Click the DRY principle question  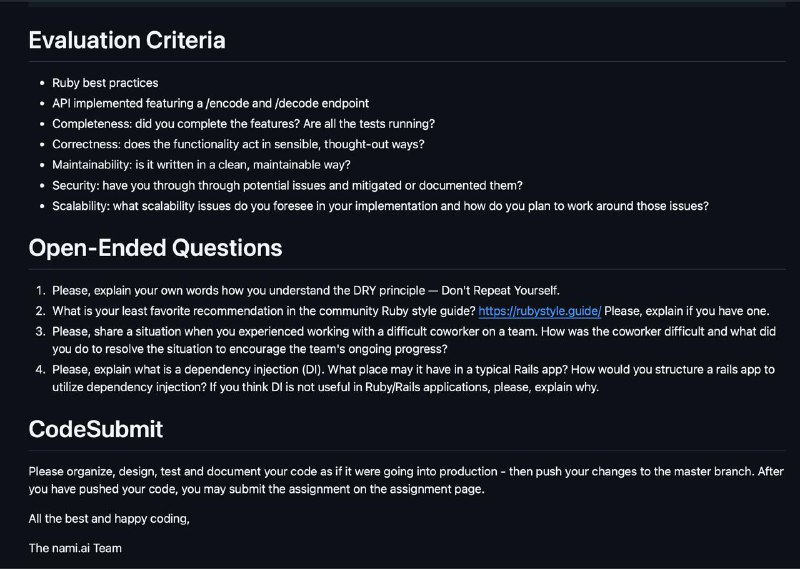click(306, 290)
